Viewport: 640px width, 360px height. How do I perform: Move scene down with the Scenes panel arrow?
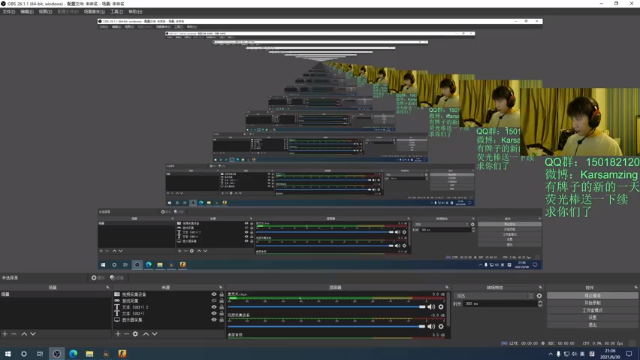pos(33,334)
